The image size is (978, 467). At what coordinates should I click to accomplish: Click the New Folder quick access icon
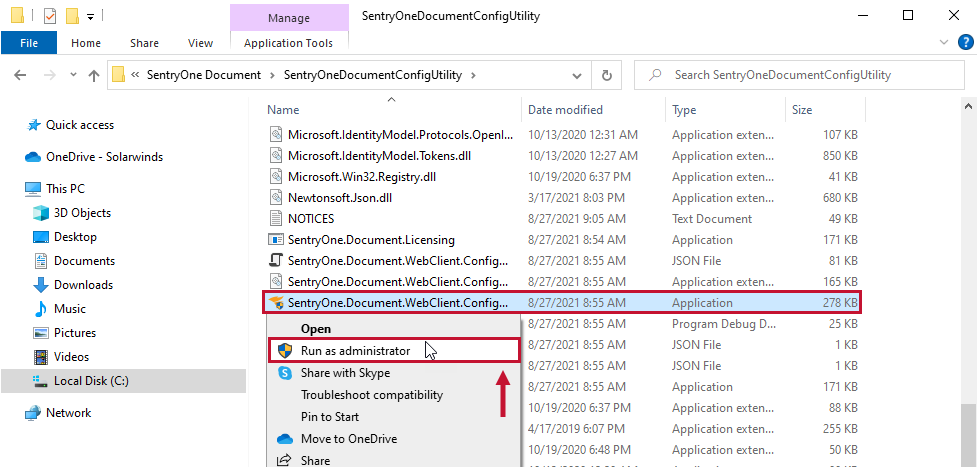point(72,16)
